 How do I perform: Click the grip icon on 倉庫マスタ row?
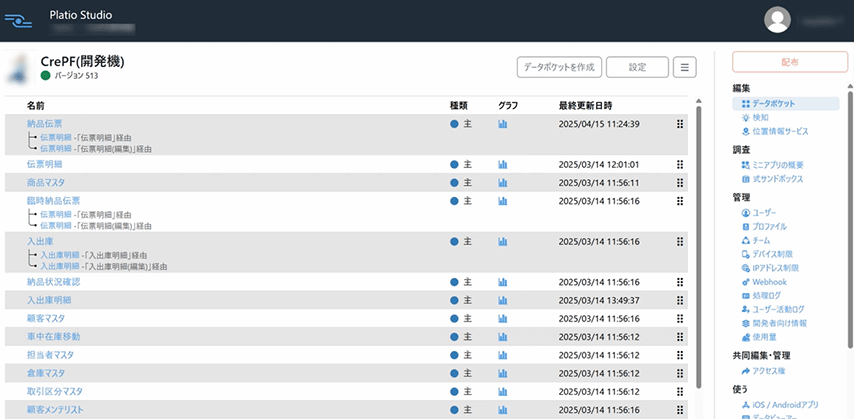[680, 373]
